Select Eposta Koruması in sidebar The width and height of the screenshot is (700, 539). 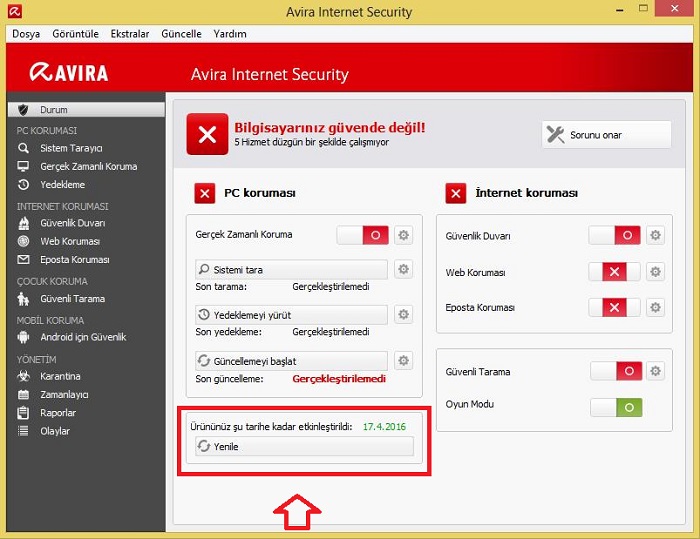75,259
